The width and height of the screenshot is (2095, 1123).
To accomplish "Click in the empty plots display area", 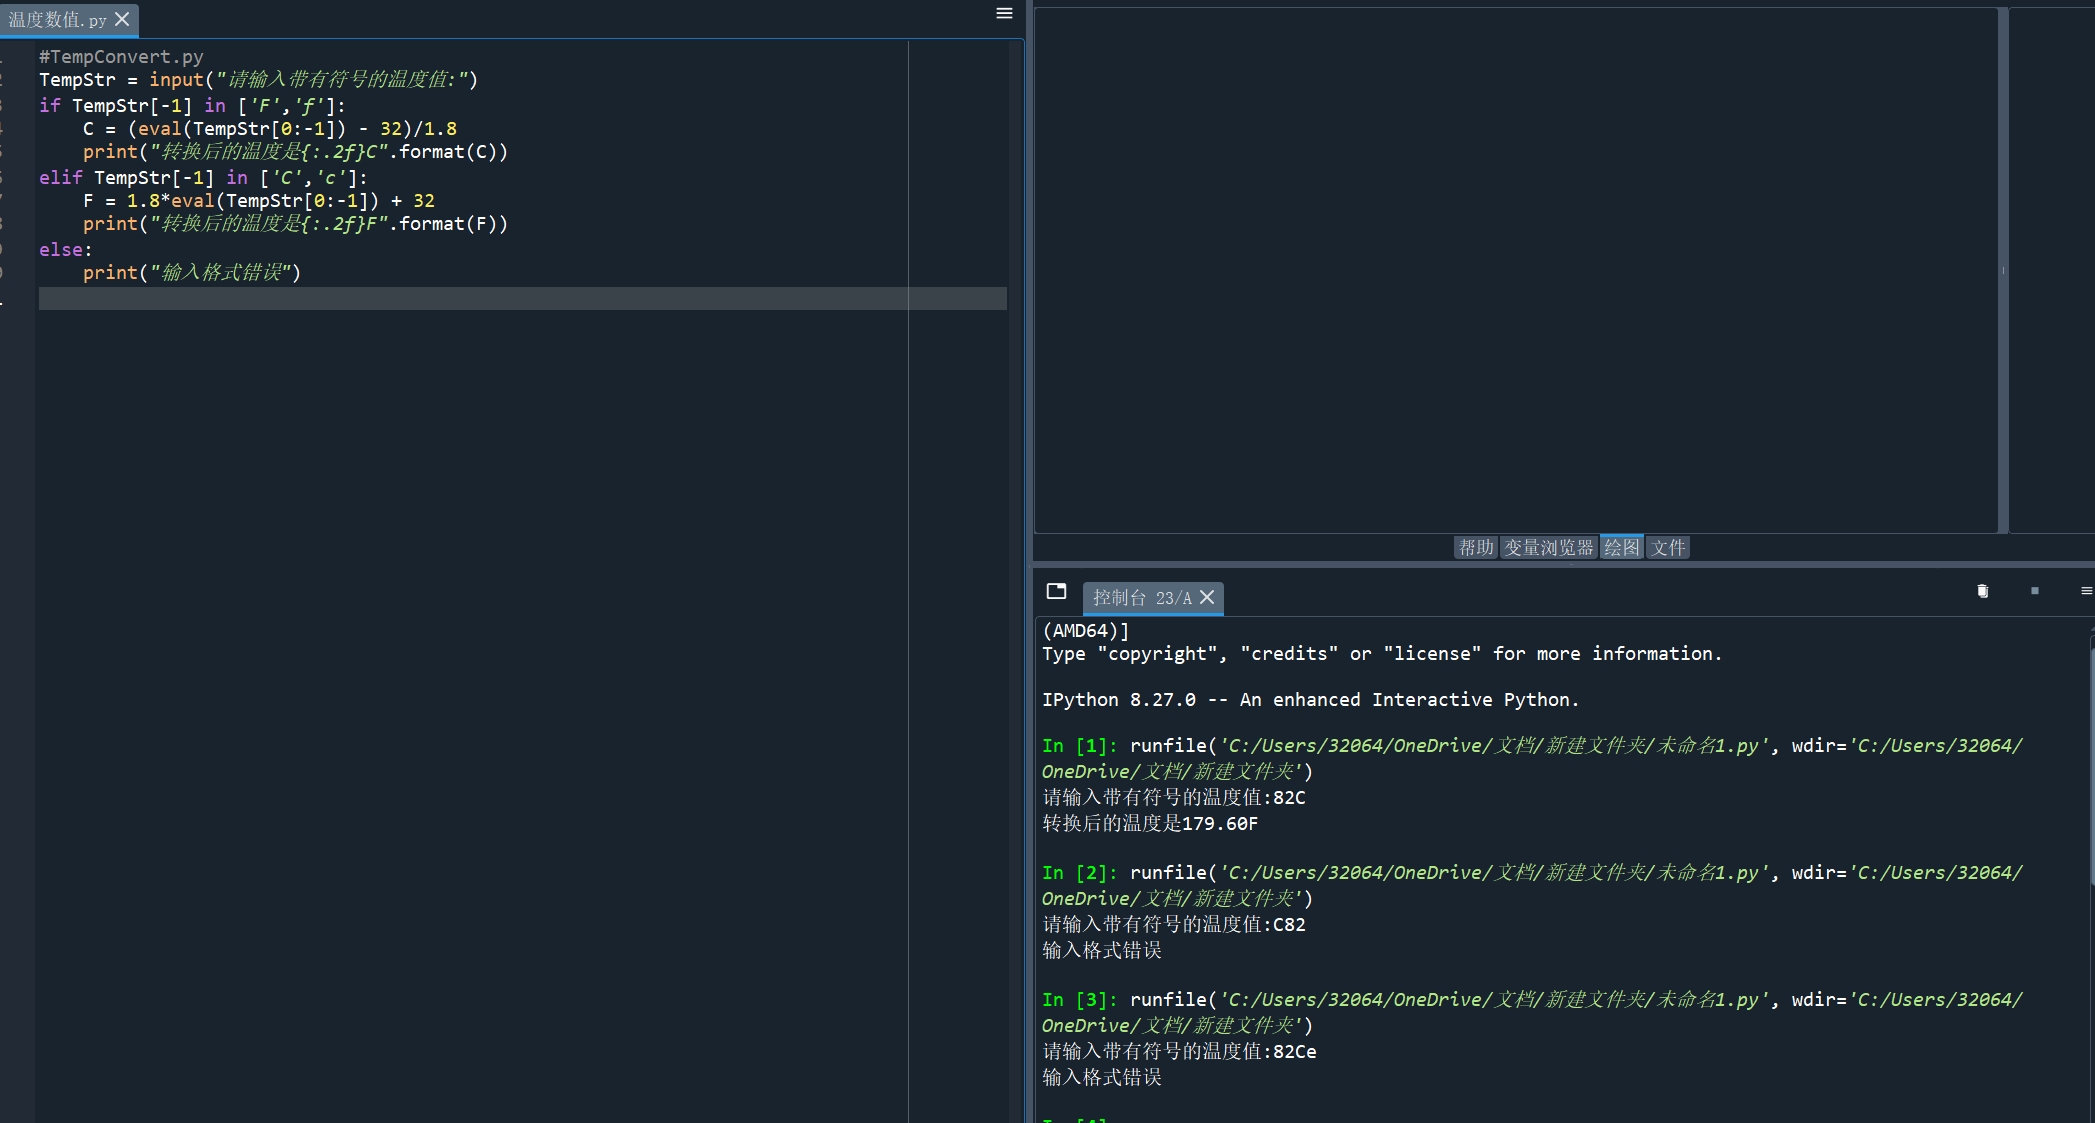I will pyautogui.click(x=1514, y=270).
